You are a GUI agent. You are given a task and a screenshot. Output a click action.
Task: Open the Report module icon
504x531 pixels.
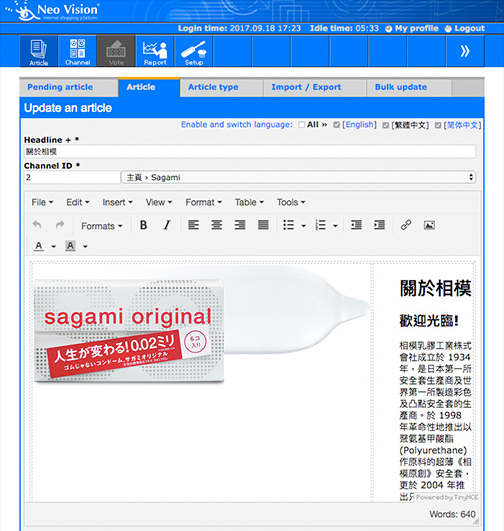155,51
